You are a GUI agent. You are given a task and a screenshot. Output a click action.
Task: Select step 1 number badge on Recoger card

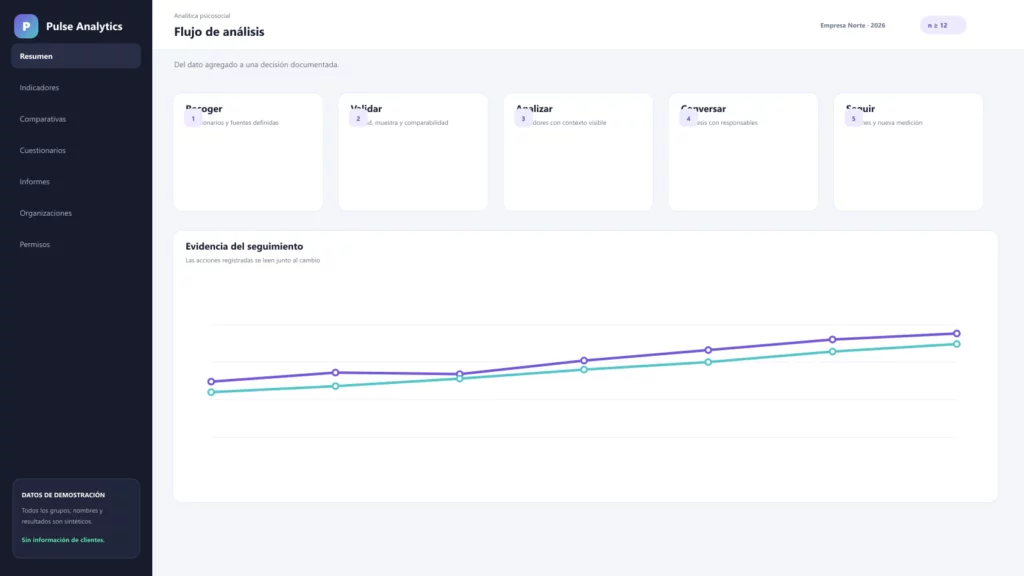point(193,118)
